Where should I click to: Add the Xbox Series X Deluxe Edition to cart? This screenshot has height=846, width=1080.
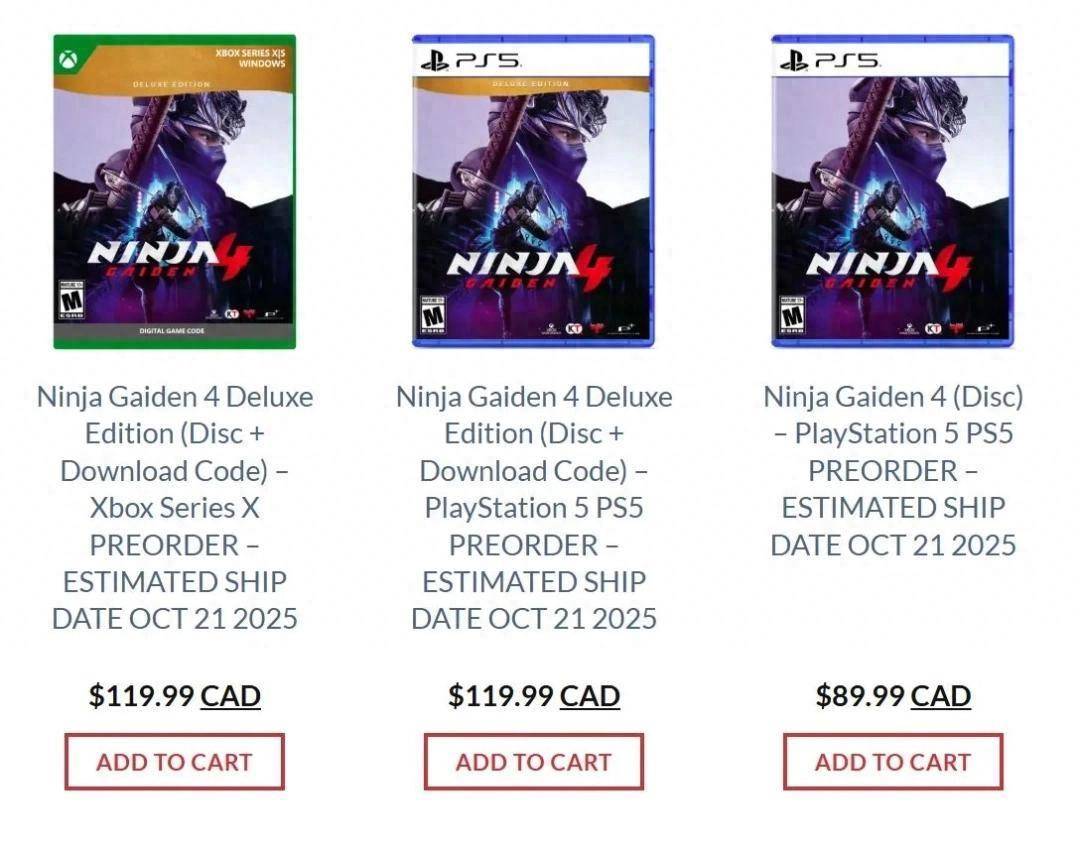click(175, 762)
